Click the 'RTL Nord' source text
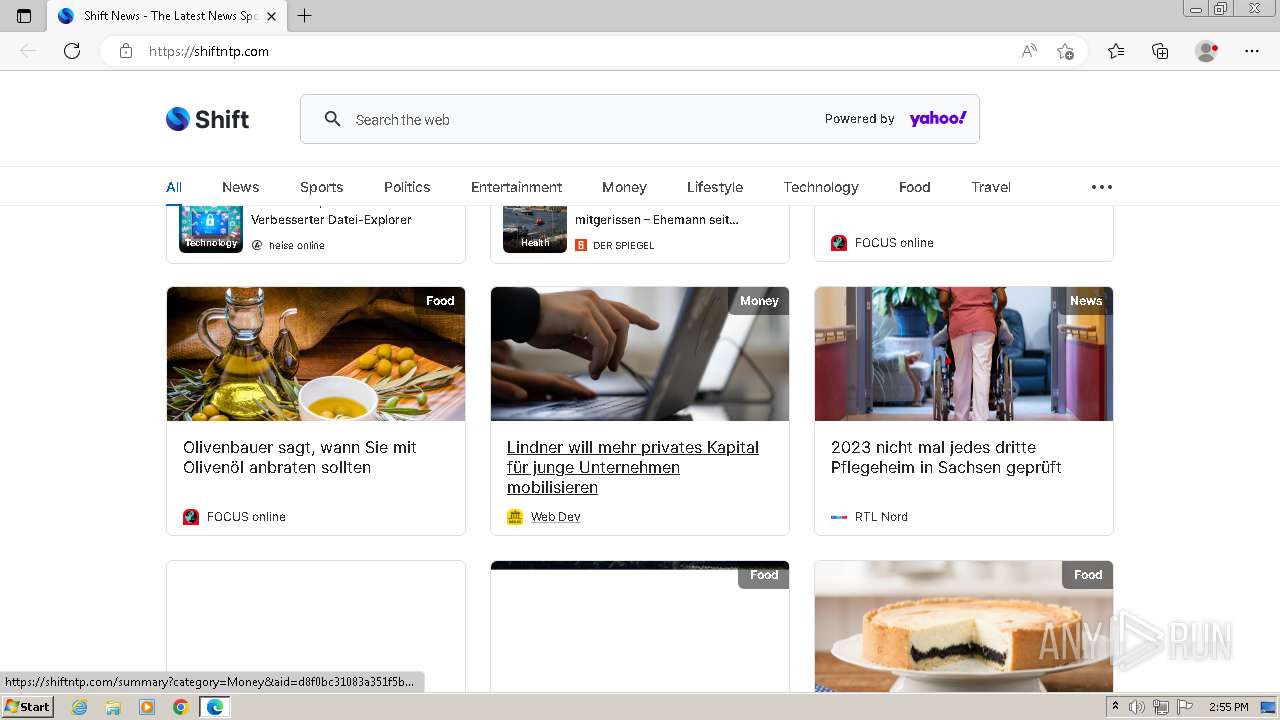Viewport: 1280px width, 720px height. (881, 517)
